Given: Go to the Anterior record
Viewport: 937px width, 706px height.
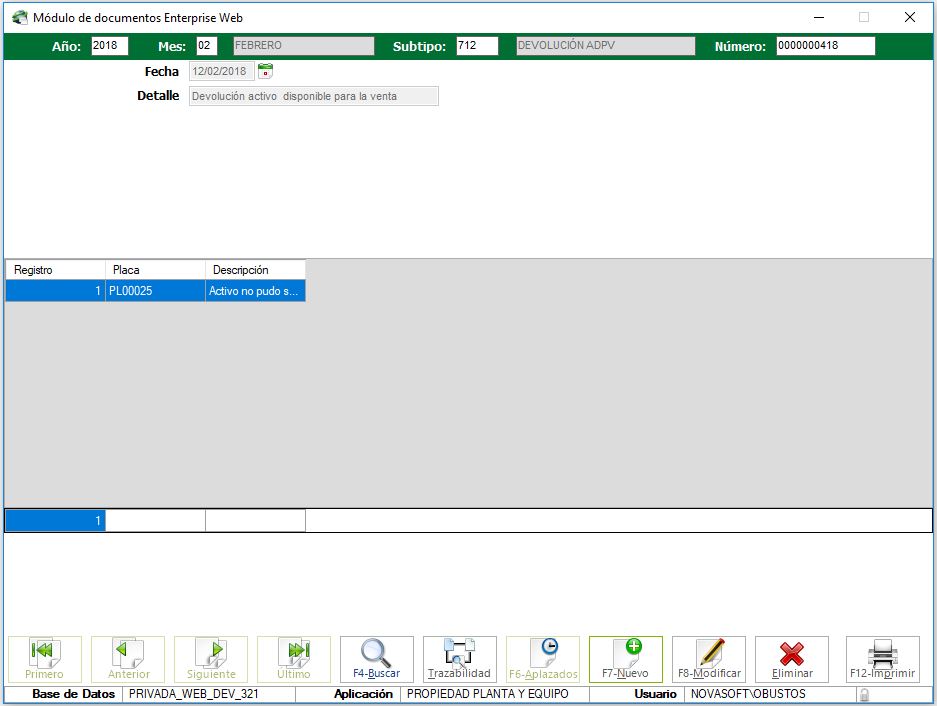Looking at the screenshot, I should point(128,659).
